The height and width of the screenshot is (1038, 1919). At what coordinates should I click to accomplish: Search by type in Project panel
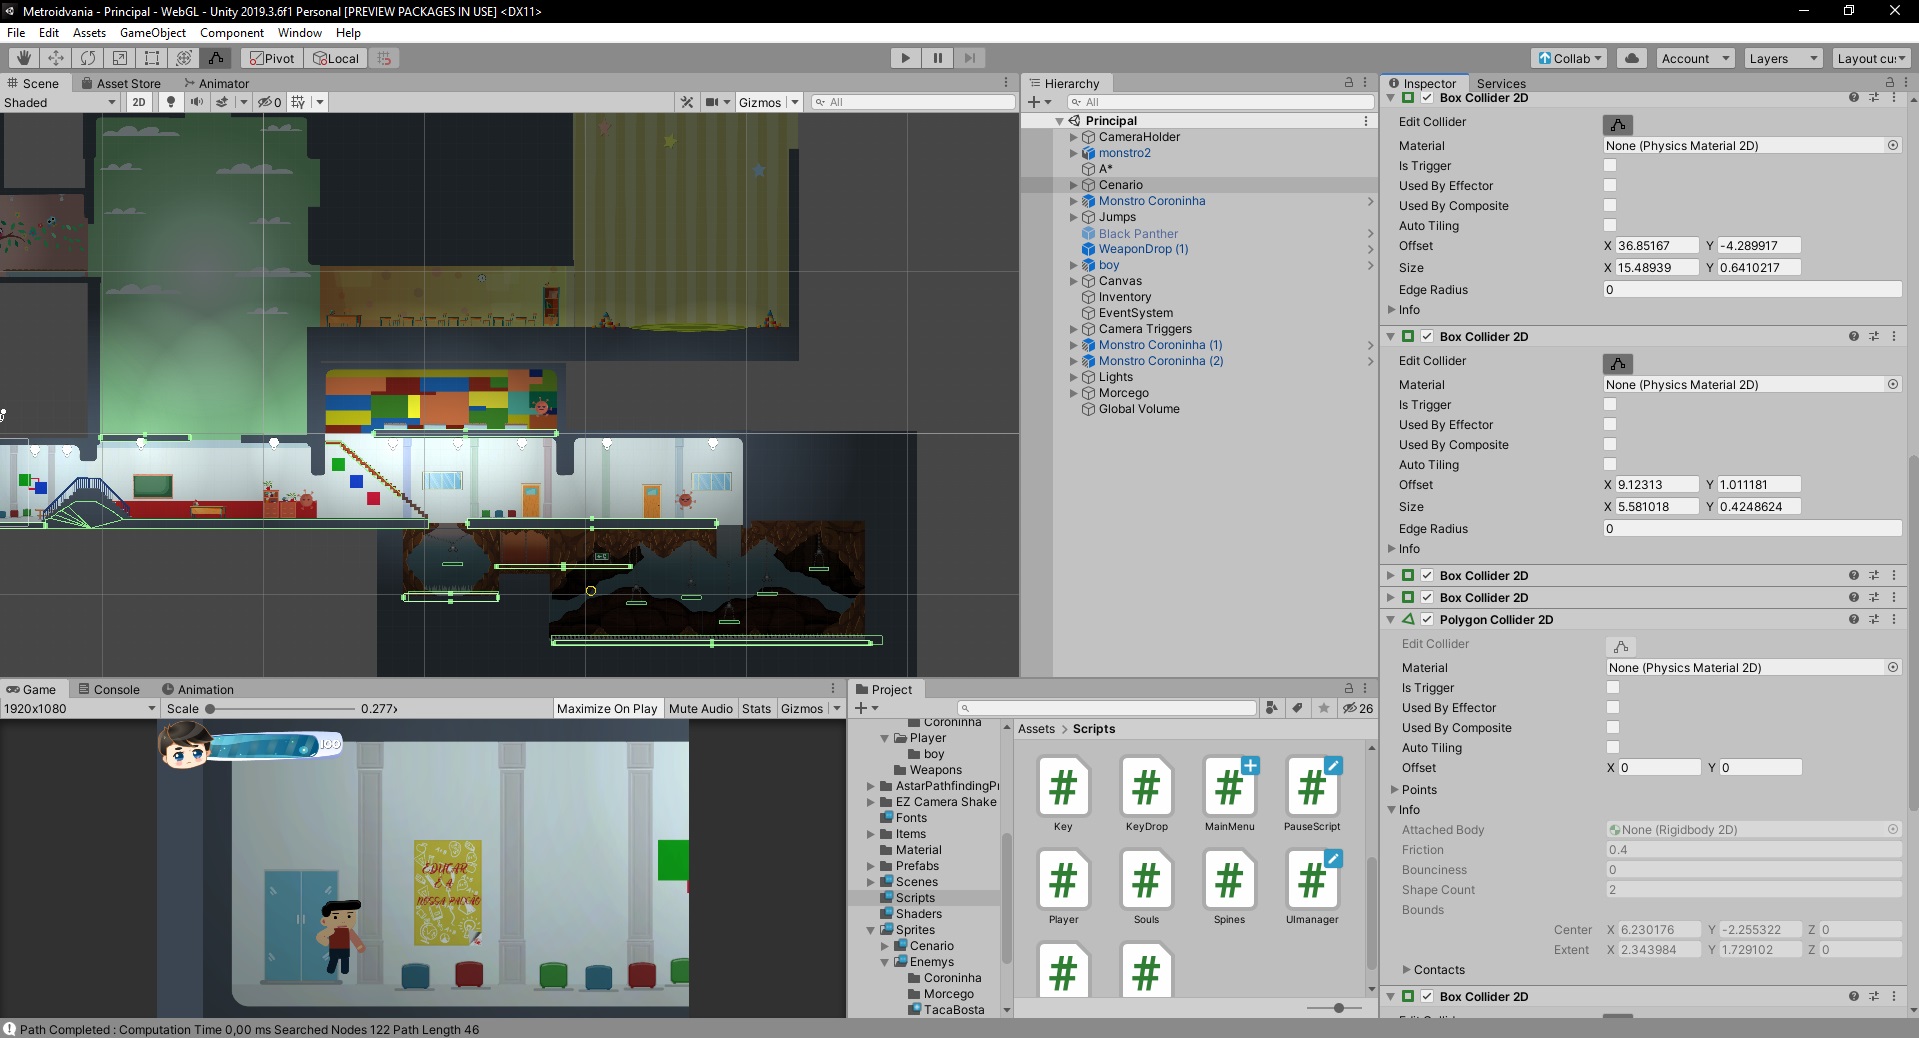point(1271,708)
